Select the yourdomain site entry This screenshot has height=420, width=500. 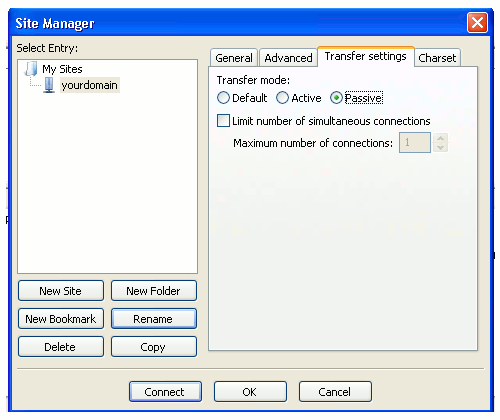click(90, 85)
